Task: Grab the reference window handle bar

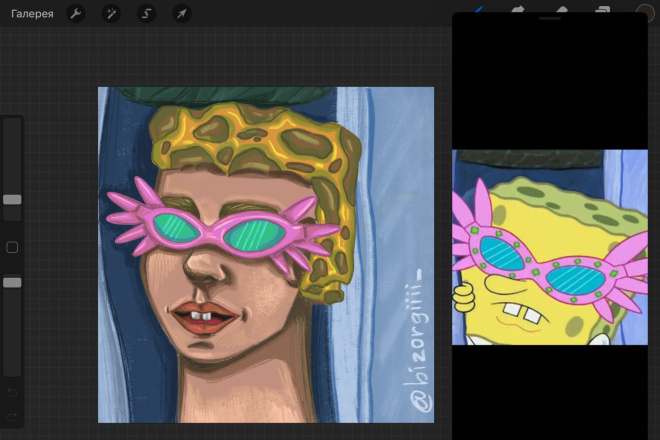Action: click(x=550, y=18)
